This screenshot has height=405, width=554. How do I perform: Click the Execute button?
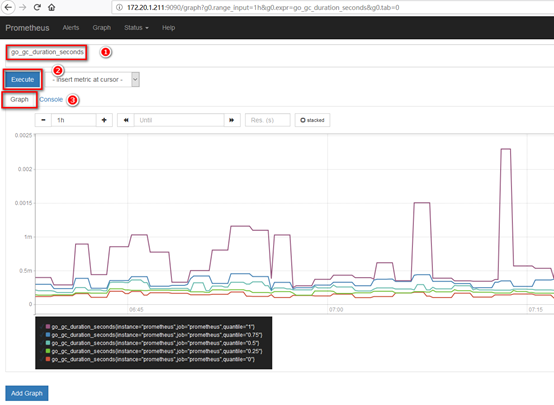click(x=23, y=80)
